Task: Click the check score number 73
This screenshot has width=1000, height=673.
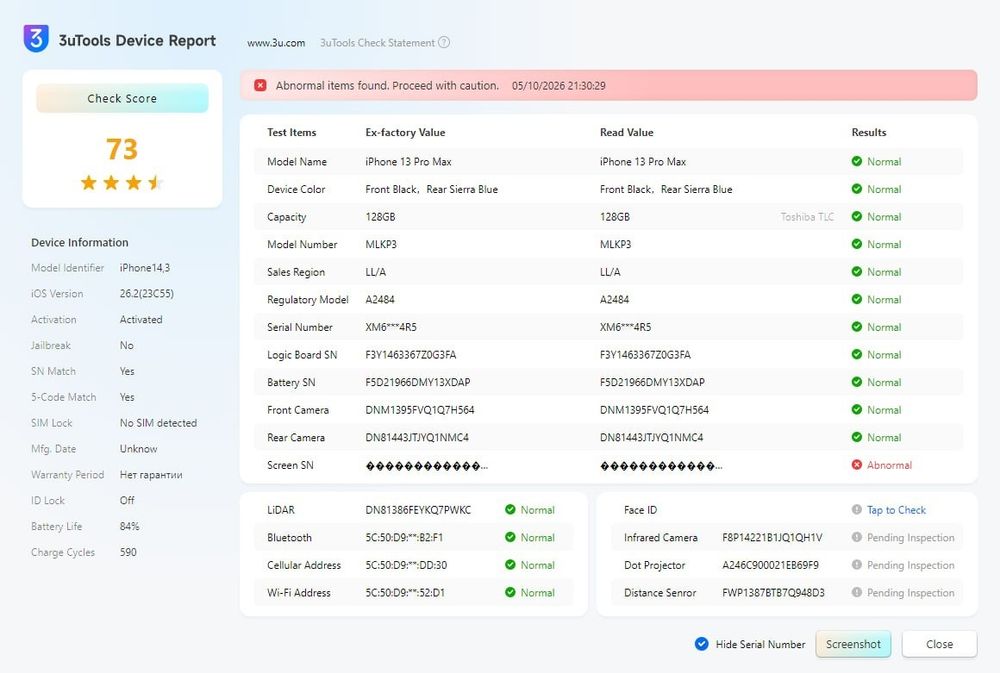Action: point(122,149)
